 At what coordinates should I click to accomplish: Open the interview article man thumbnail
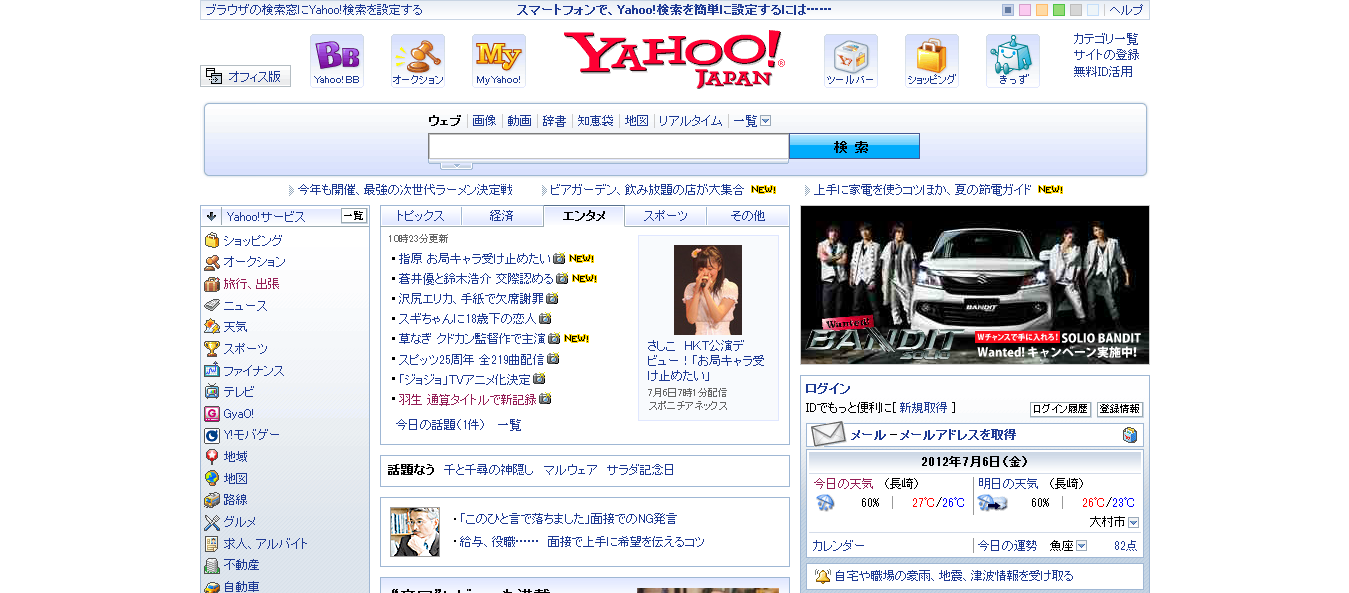pyautogui.click(x=415, y=532)
